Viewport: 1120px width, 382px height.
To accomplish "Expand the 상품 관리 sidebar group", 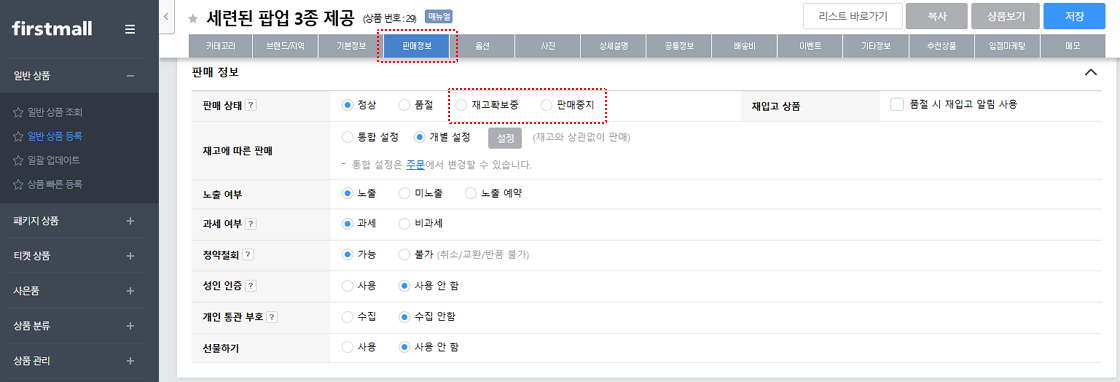I will click(130, 361).
